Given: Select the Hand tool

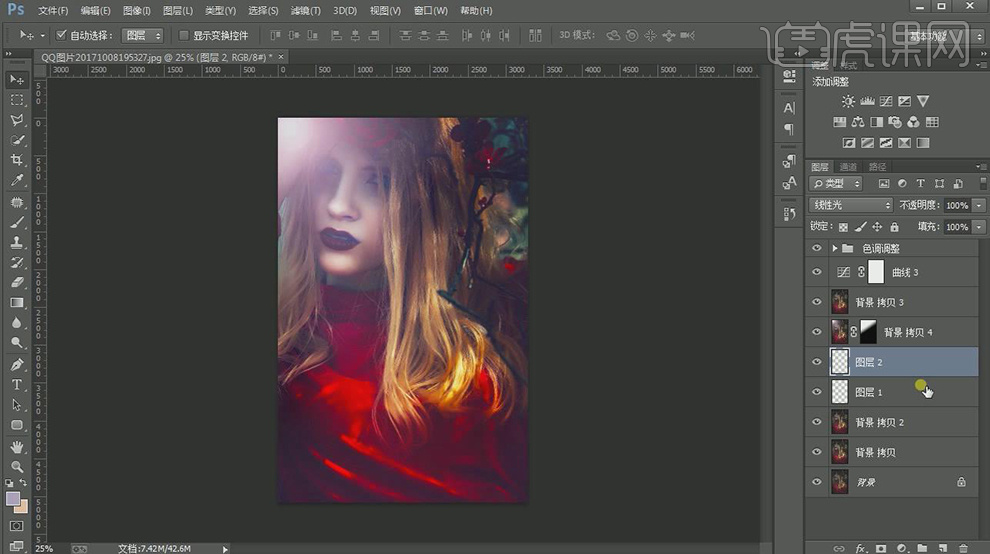Looking at the screenshot, I should [17, 446].
